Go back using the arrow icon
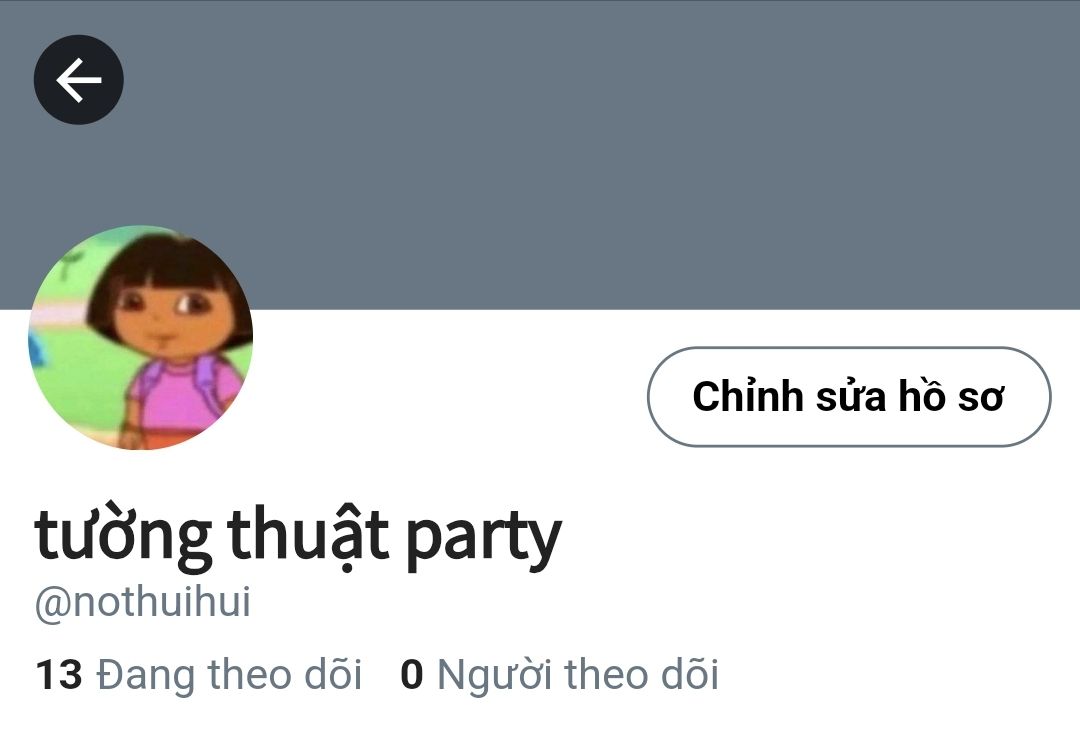 point(79,80)
